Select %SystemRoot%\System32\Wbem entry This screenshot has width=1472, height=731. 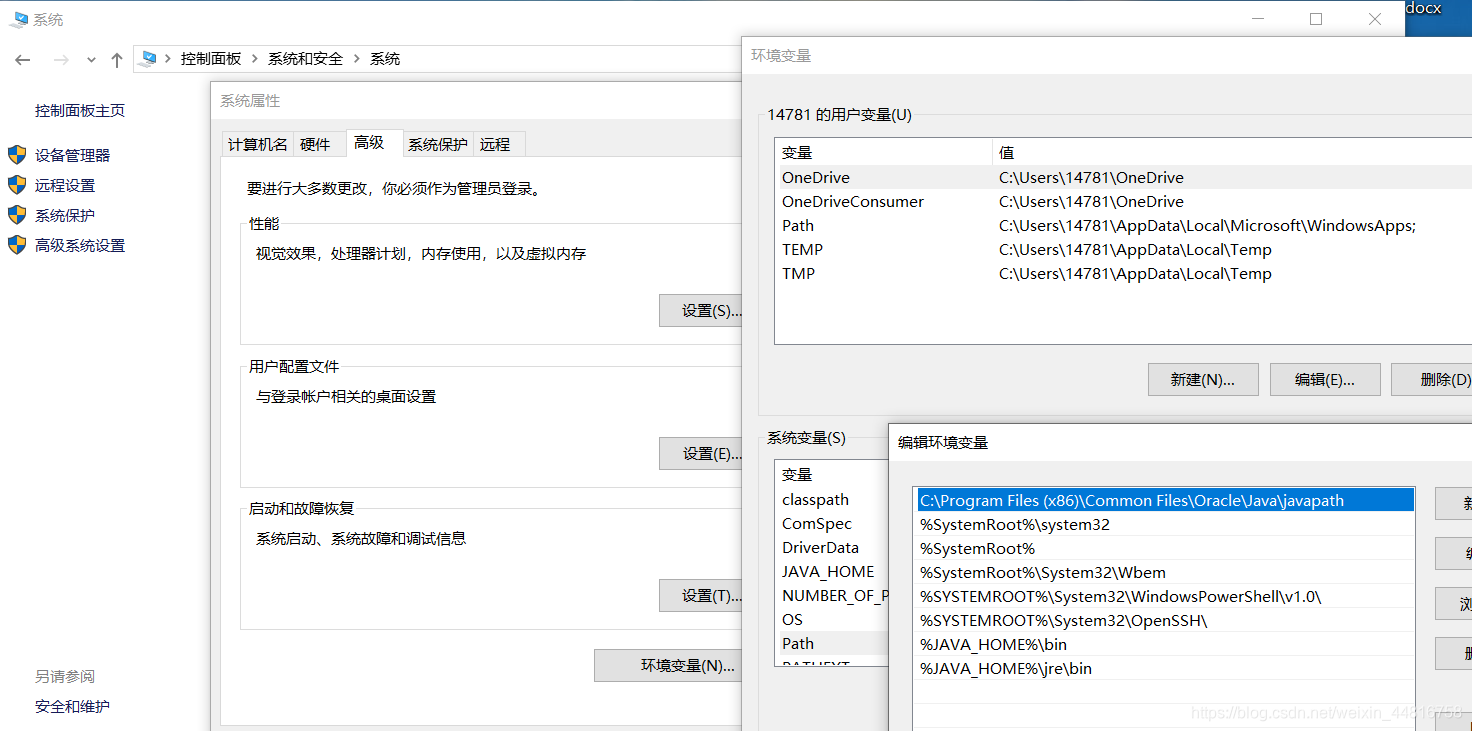[x=1165, y=573]
